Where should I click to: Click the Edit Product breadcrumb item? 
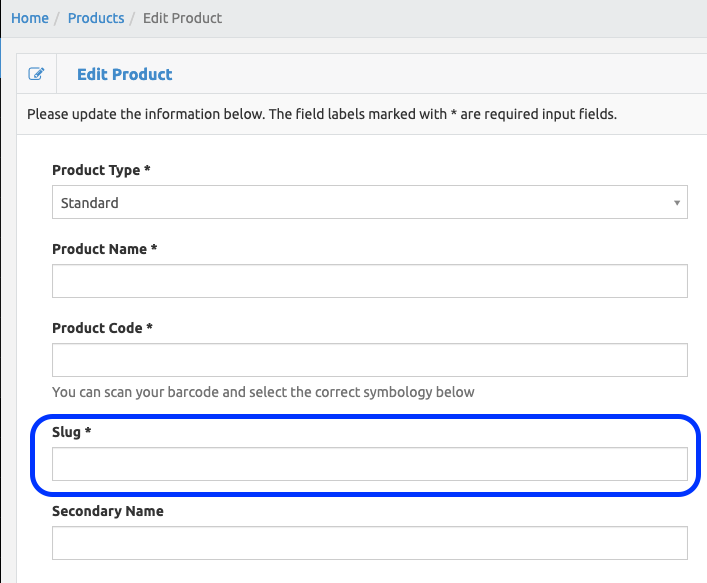pos(182,18)
